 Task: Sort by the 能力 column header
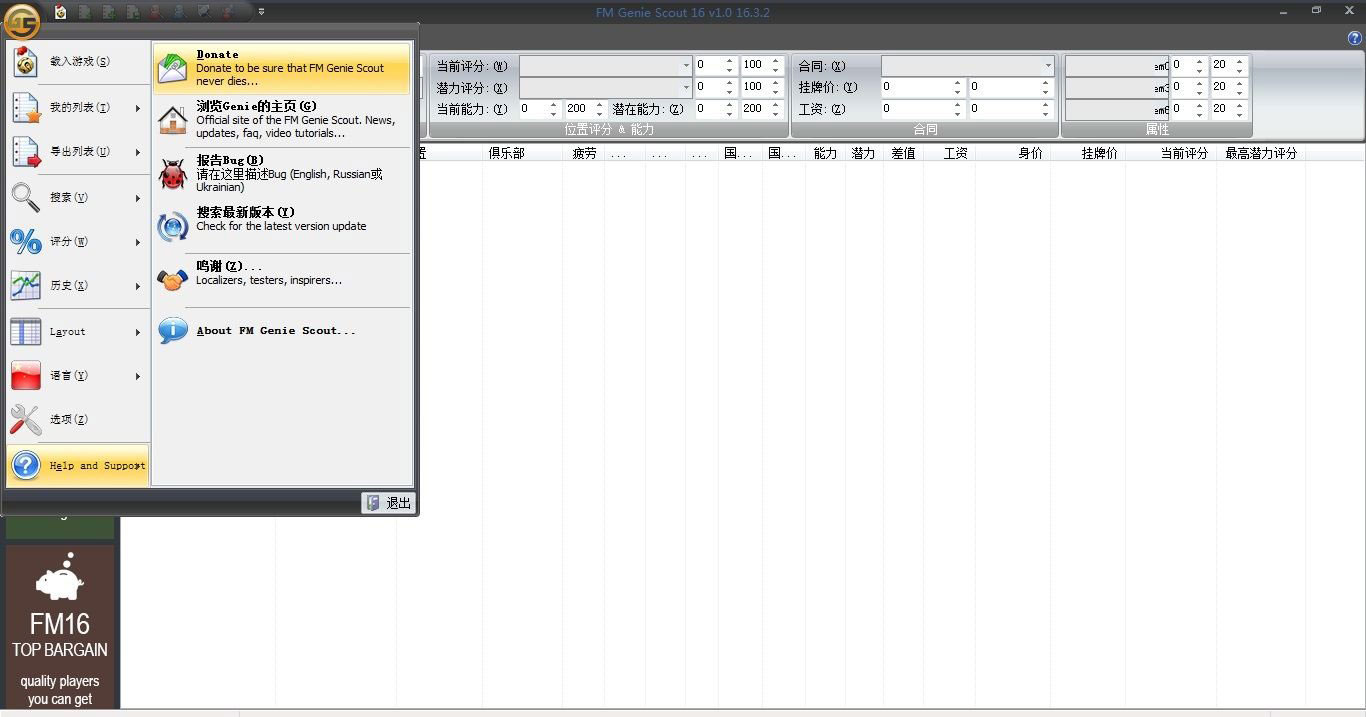point(825,153)
